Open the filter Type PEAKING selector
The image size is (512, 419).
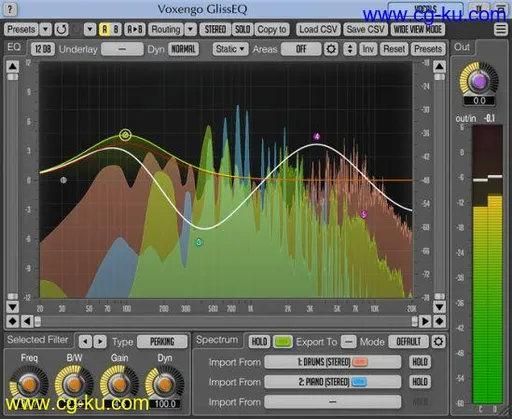click(x=162, y=342)
